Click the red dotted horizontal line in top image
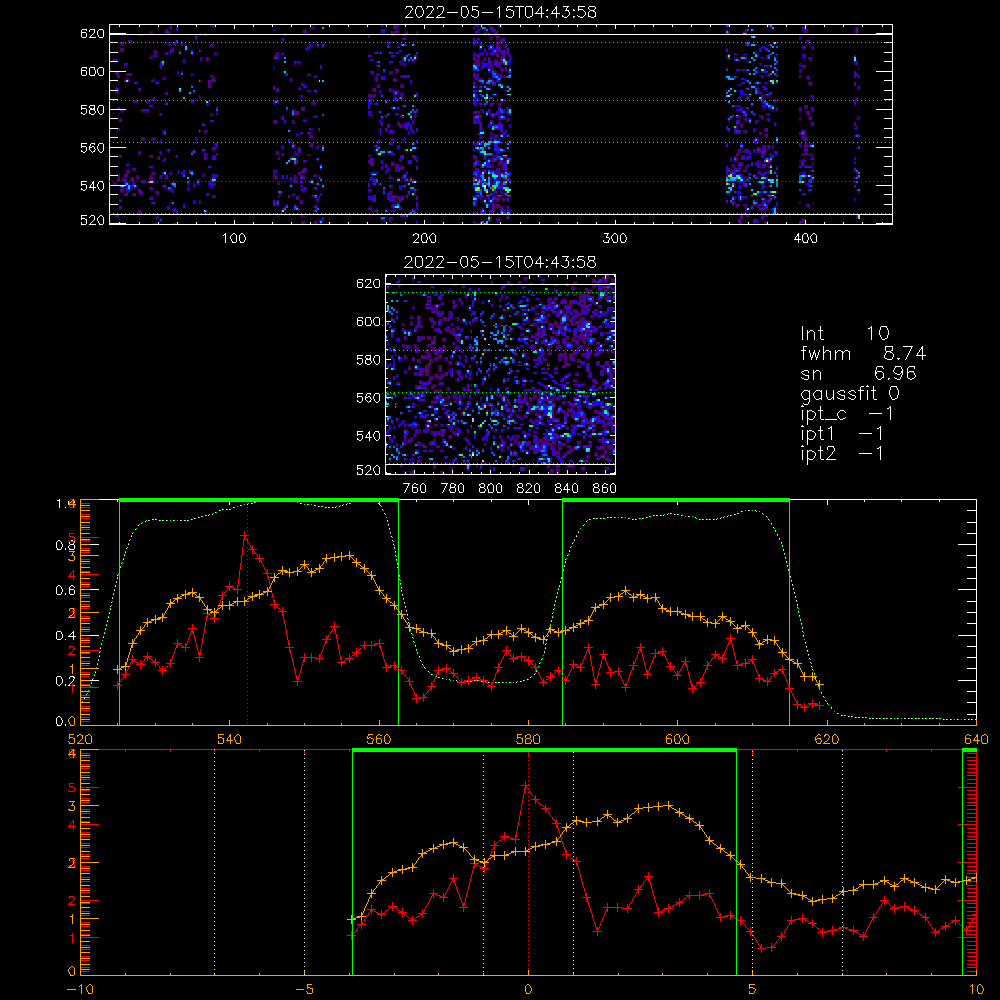 point(501,182)
